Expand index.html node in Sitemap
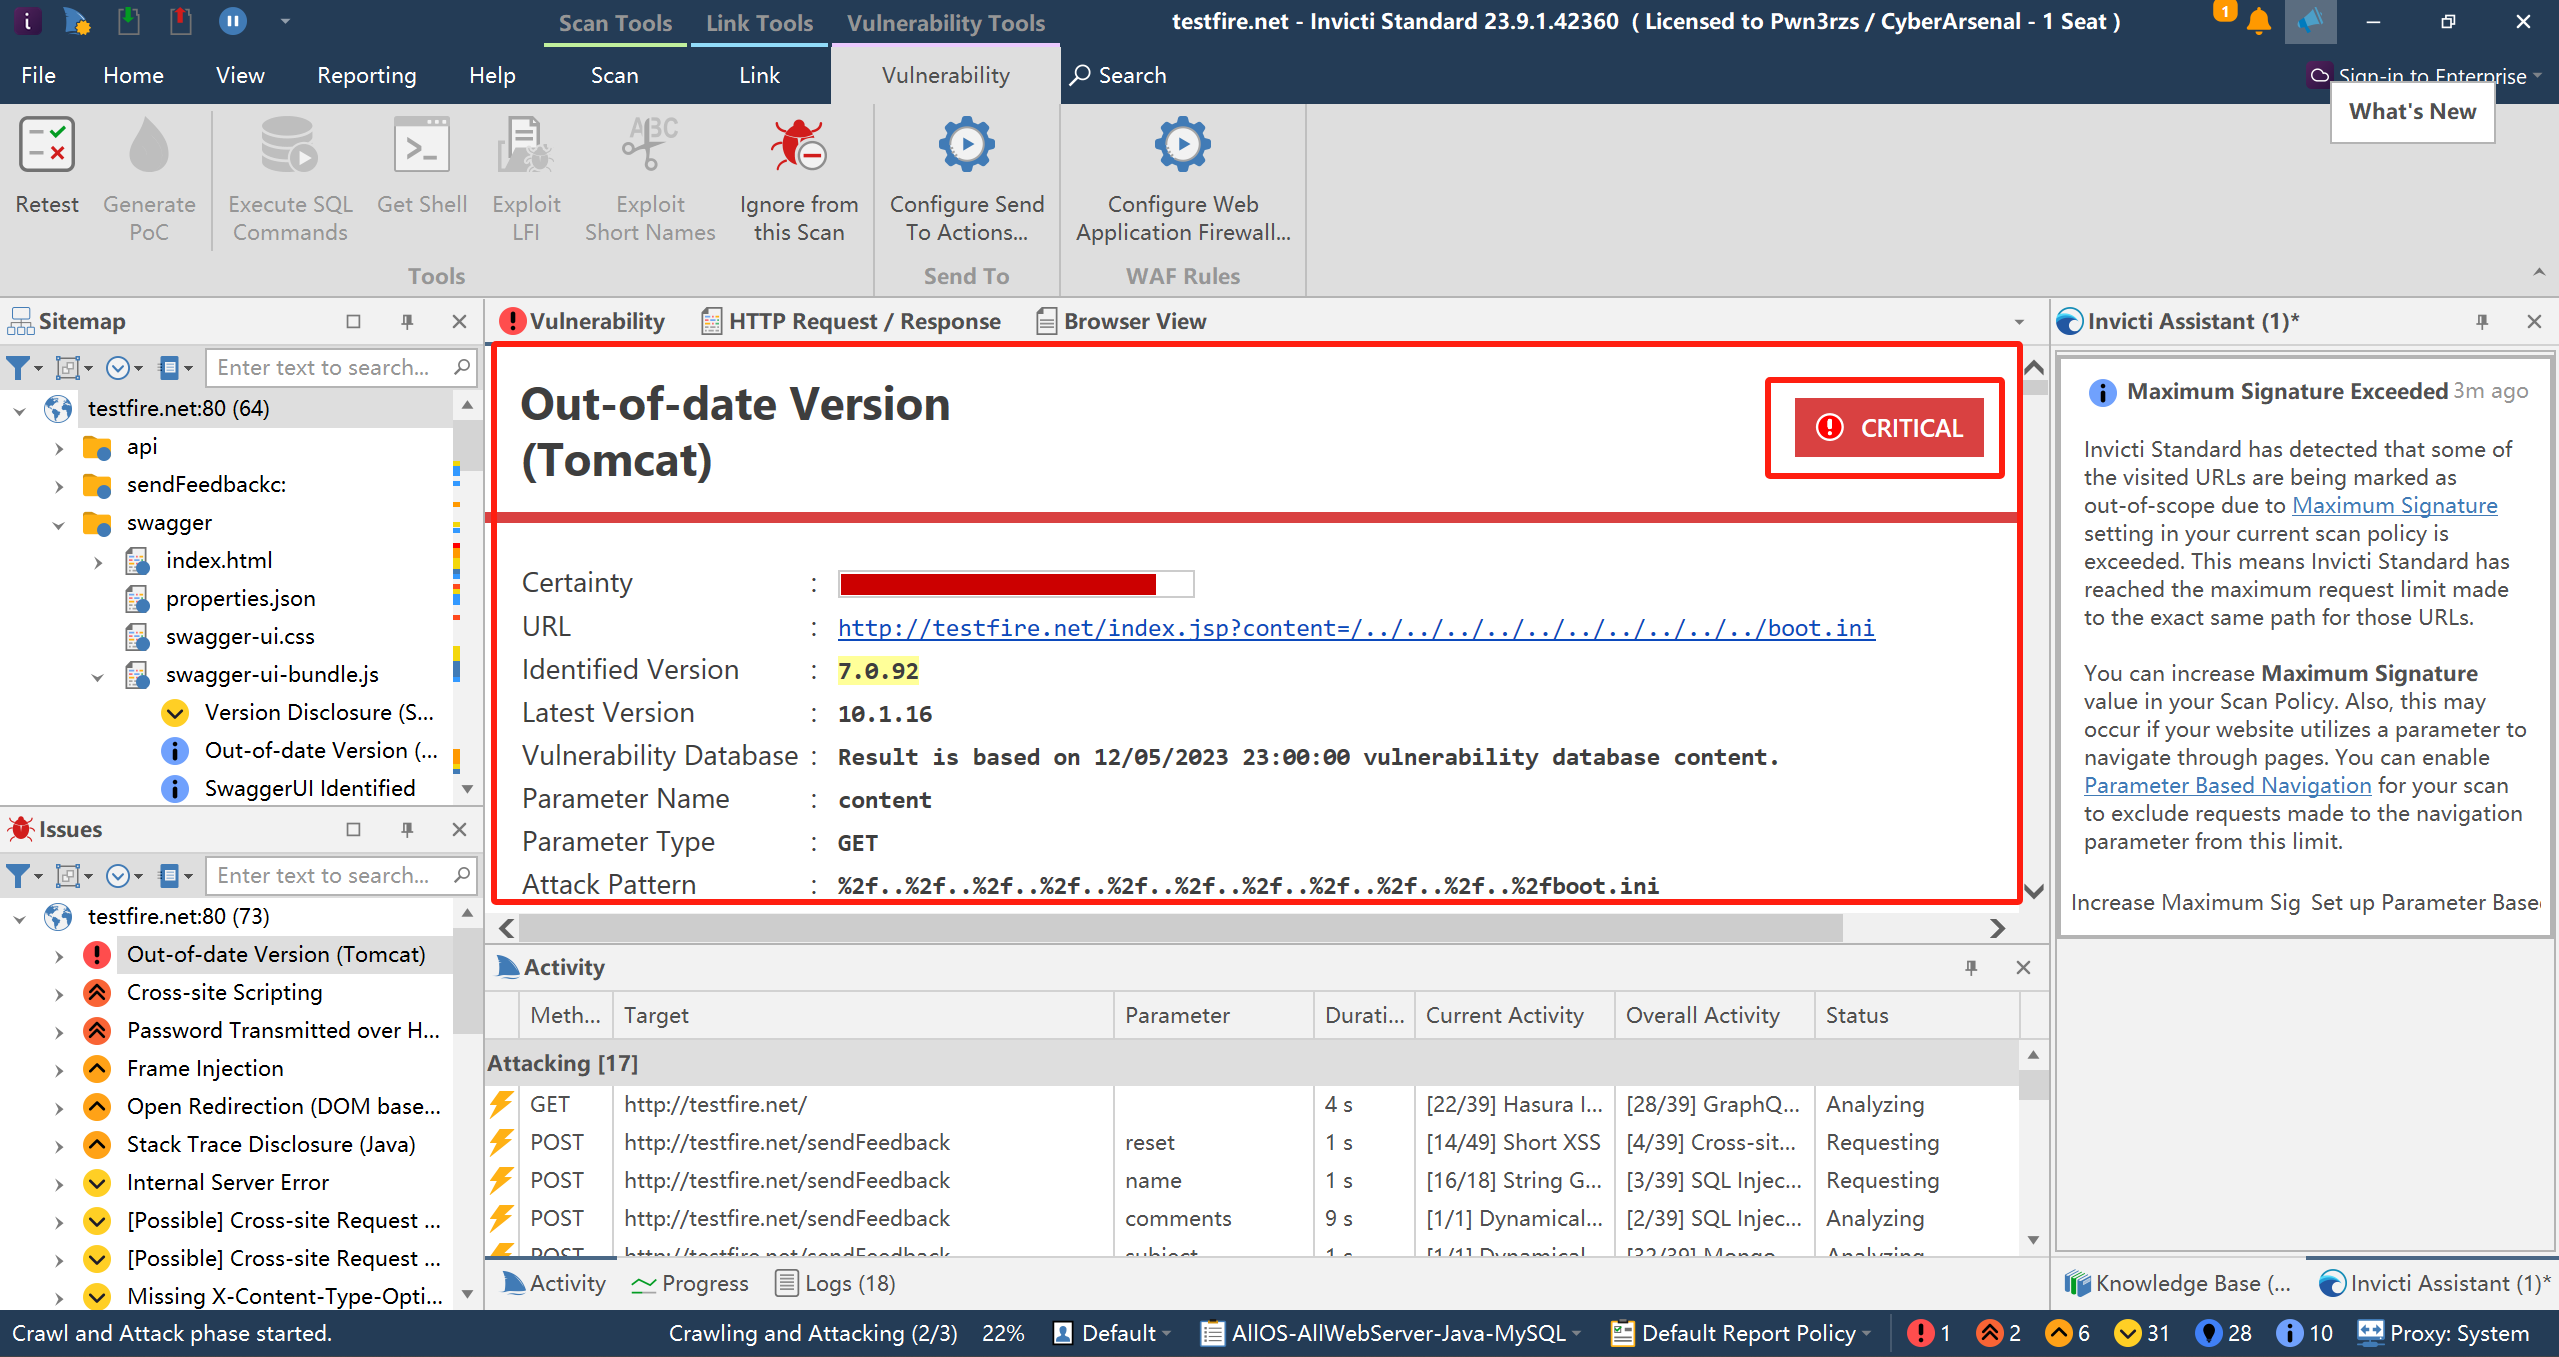This screenshot has width=2559, height=1357. [x=98, y=562]
